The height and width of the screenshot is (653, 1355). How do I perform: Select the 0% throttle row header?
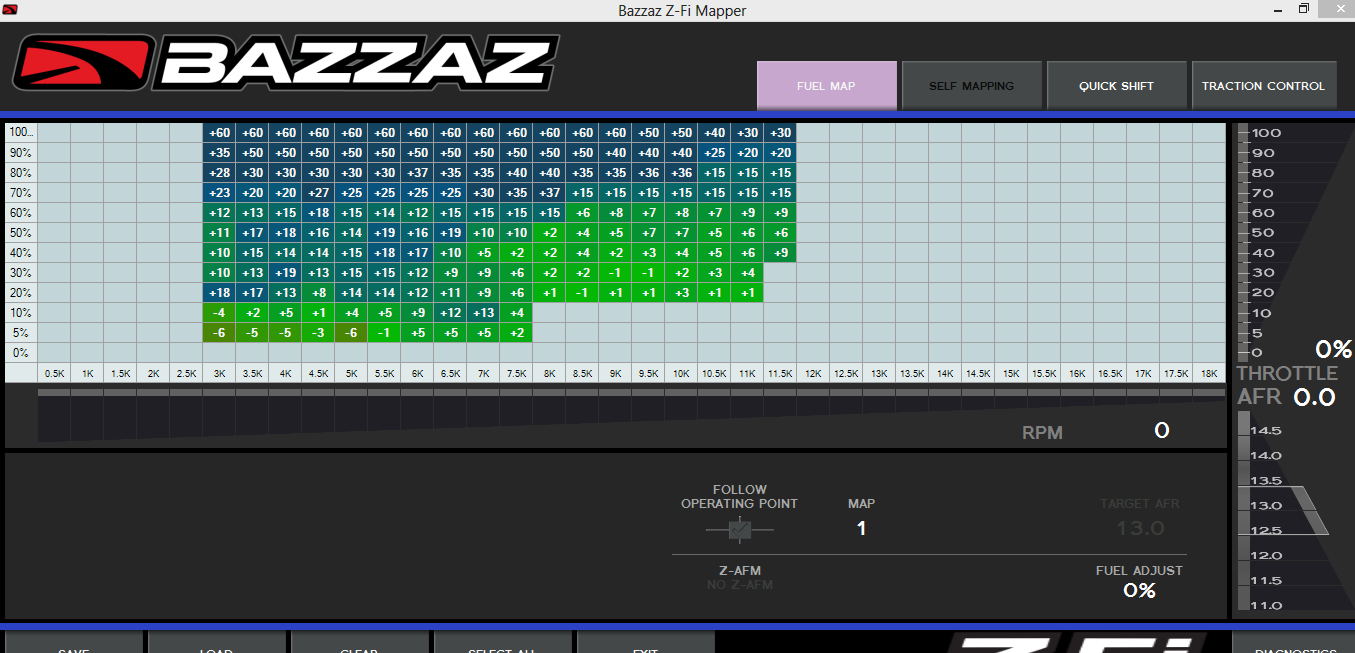click(x=21, y=353)
